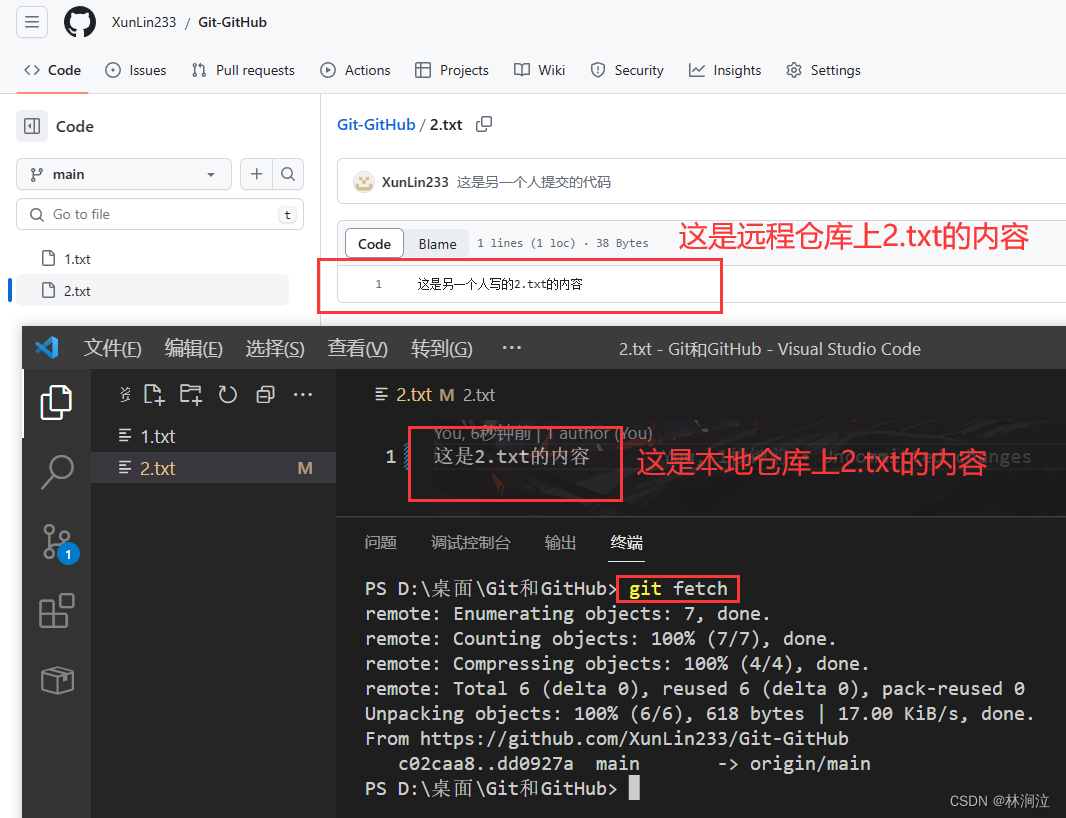Click line number 1 in GitHub file view
This screenshot has width=1066, height=818.
pyautogui.click(x=379, y=284)
